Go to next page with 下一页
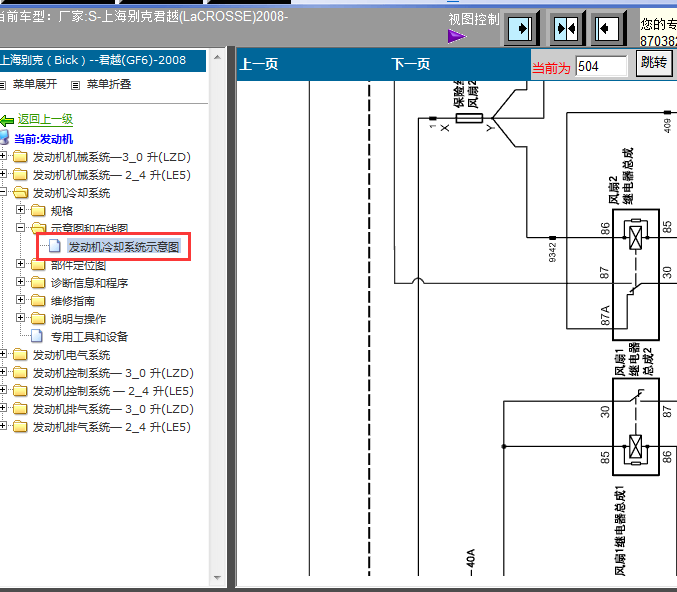 point(411,64)
